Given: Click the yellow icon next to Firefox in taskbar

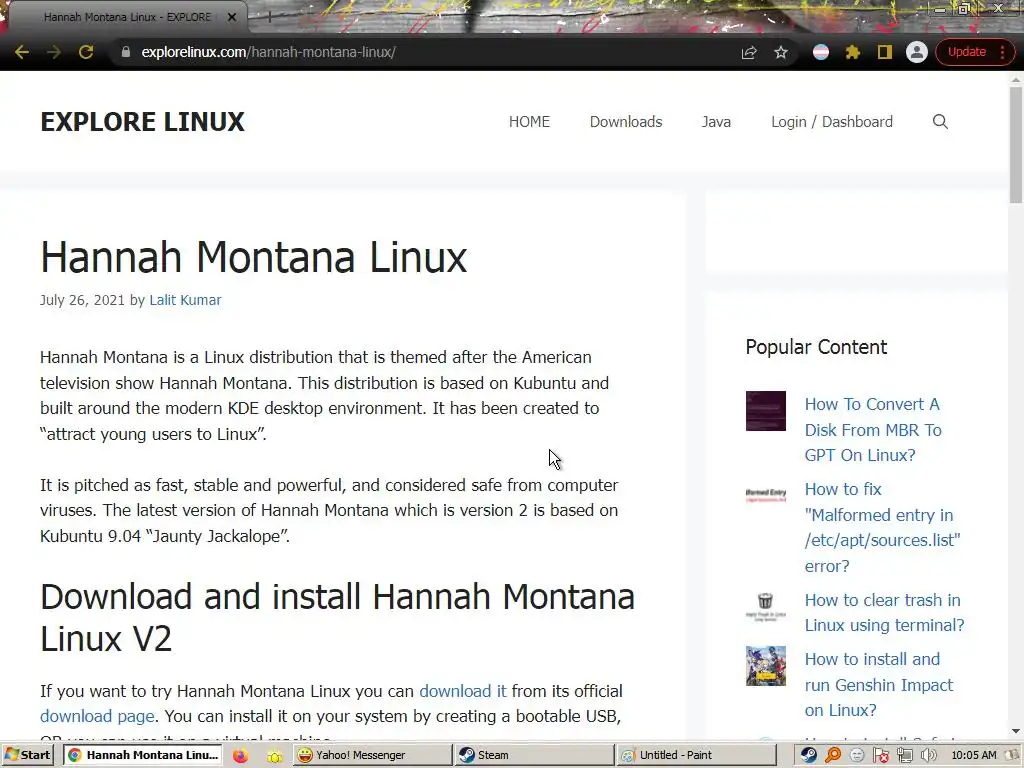Looking at the screenshot, I should click(x=274, y=756).
